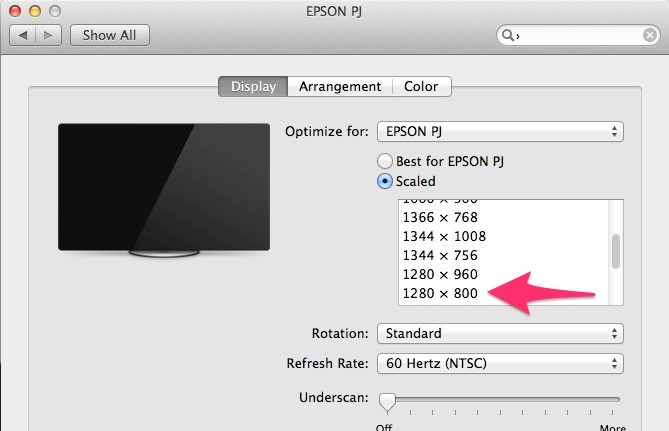Image resolution: width=669 pixels, height=431 pixels.
Task: Open the Optimize for dropdown
Action: 499,132
